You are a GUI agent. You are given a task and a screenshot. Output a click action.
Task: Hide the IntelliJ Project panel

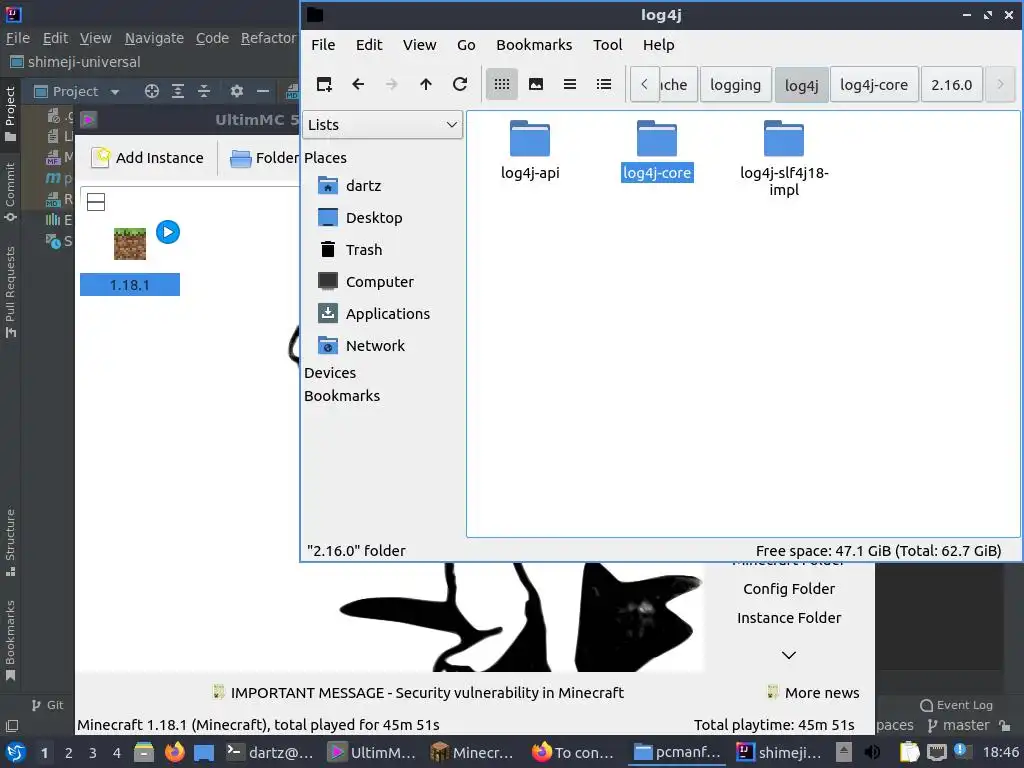click(263, 91)
